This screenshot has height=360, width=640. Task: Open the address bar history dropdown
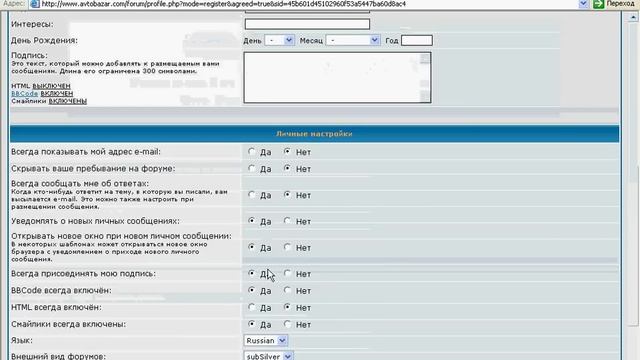pyautogui.click(x=583, y=4)
